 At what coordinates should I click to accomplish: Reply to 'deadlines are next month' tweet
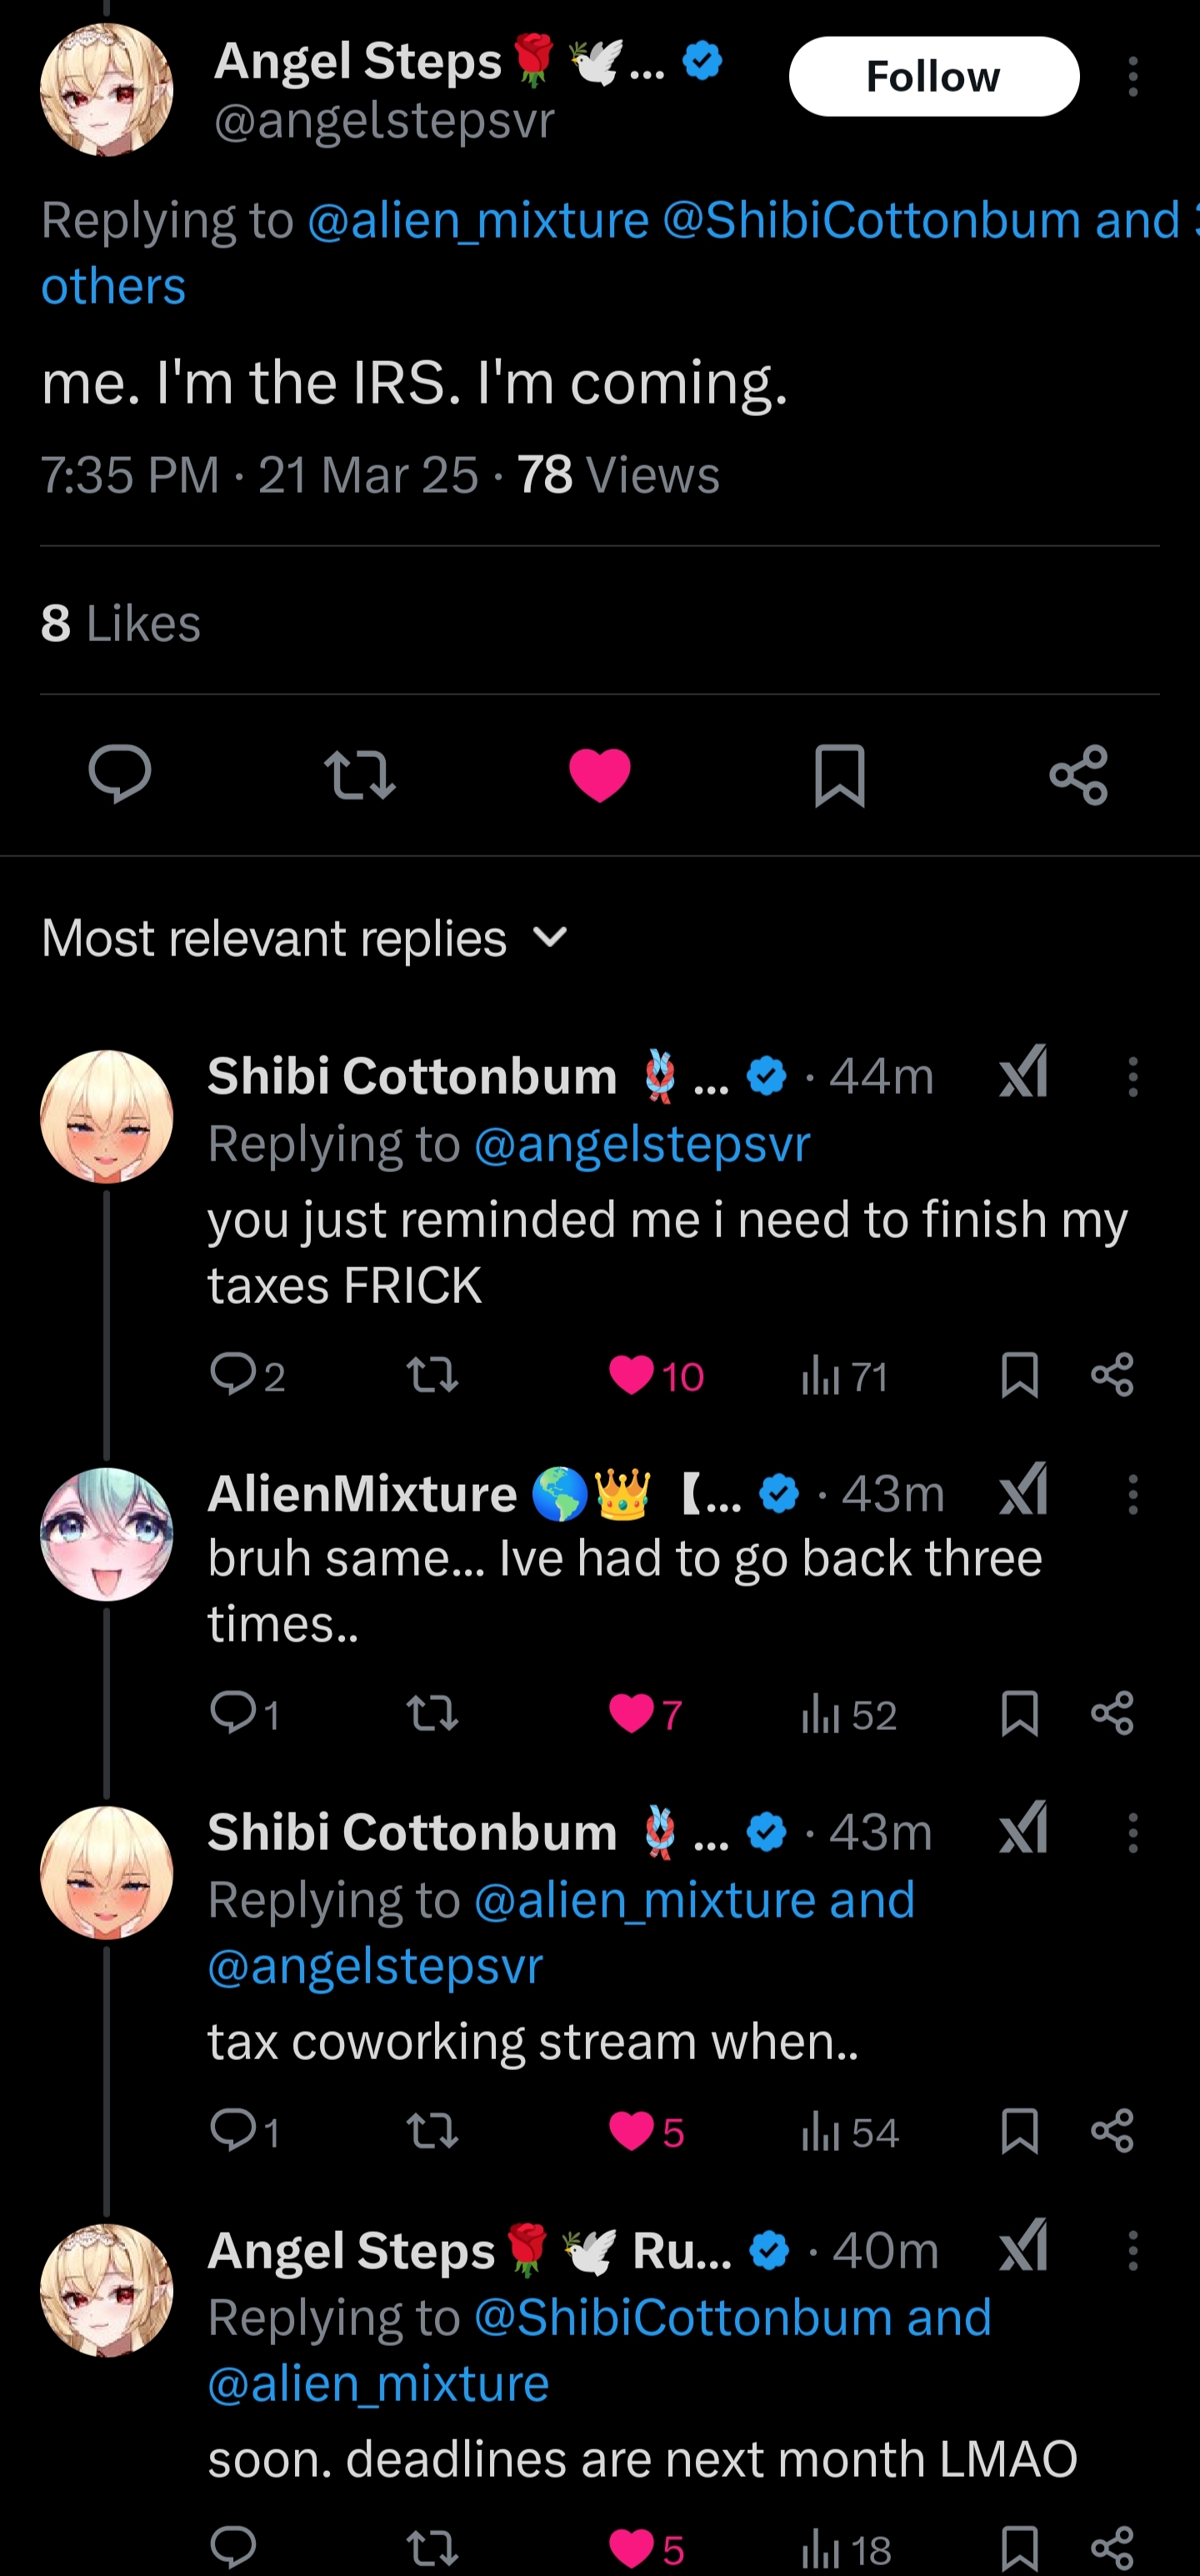click(233, 2548)
